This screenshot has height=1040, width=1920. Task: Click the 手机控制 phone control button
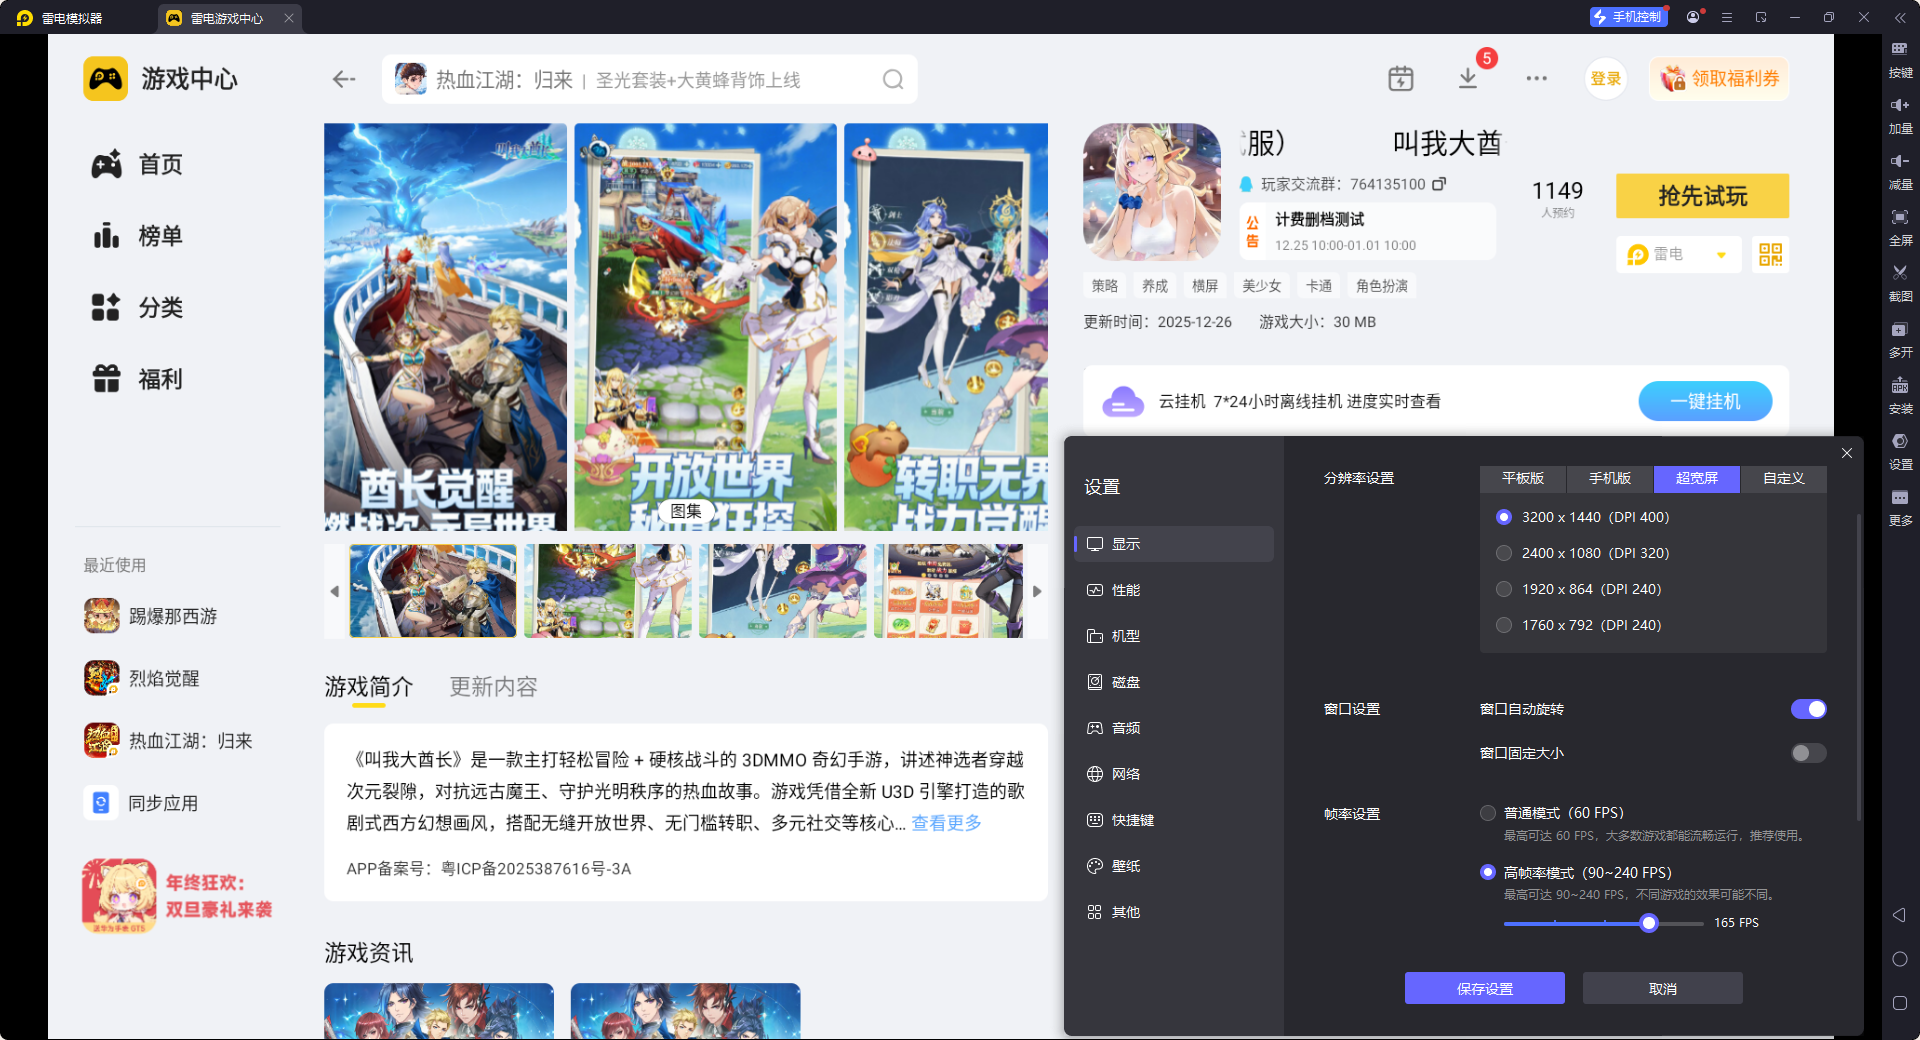[1628, 17]
